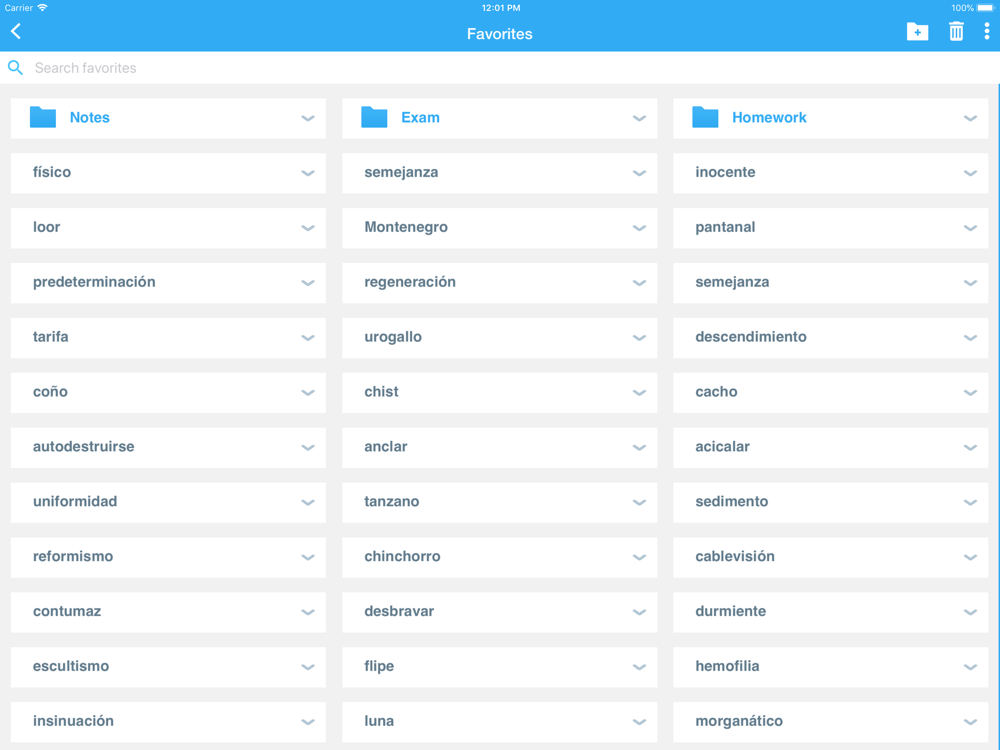The height and width of the screenshot is (750, 1000).
Task: Select the word loor
Action: (x=47, y=227)
